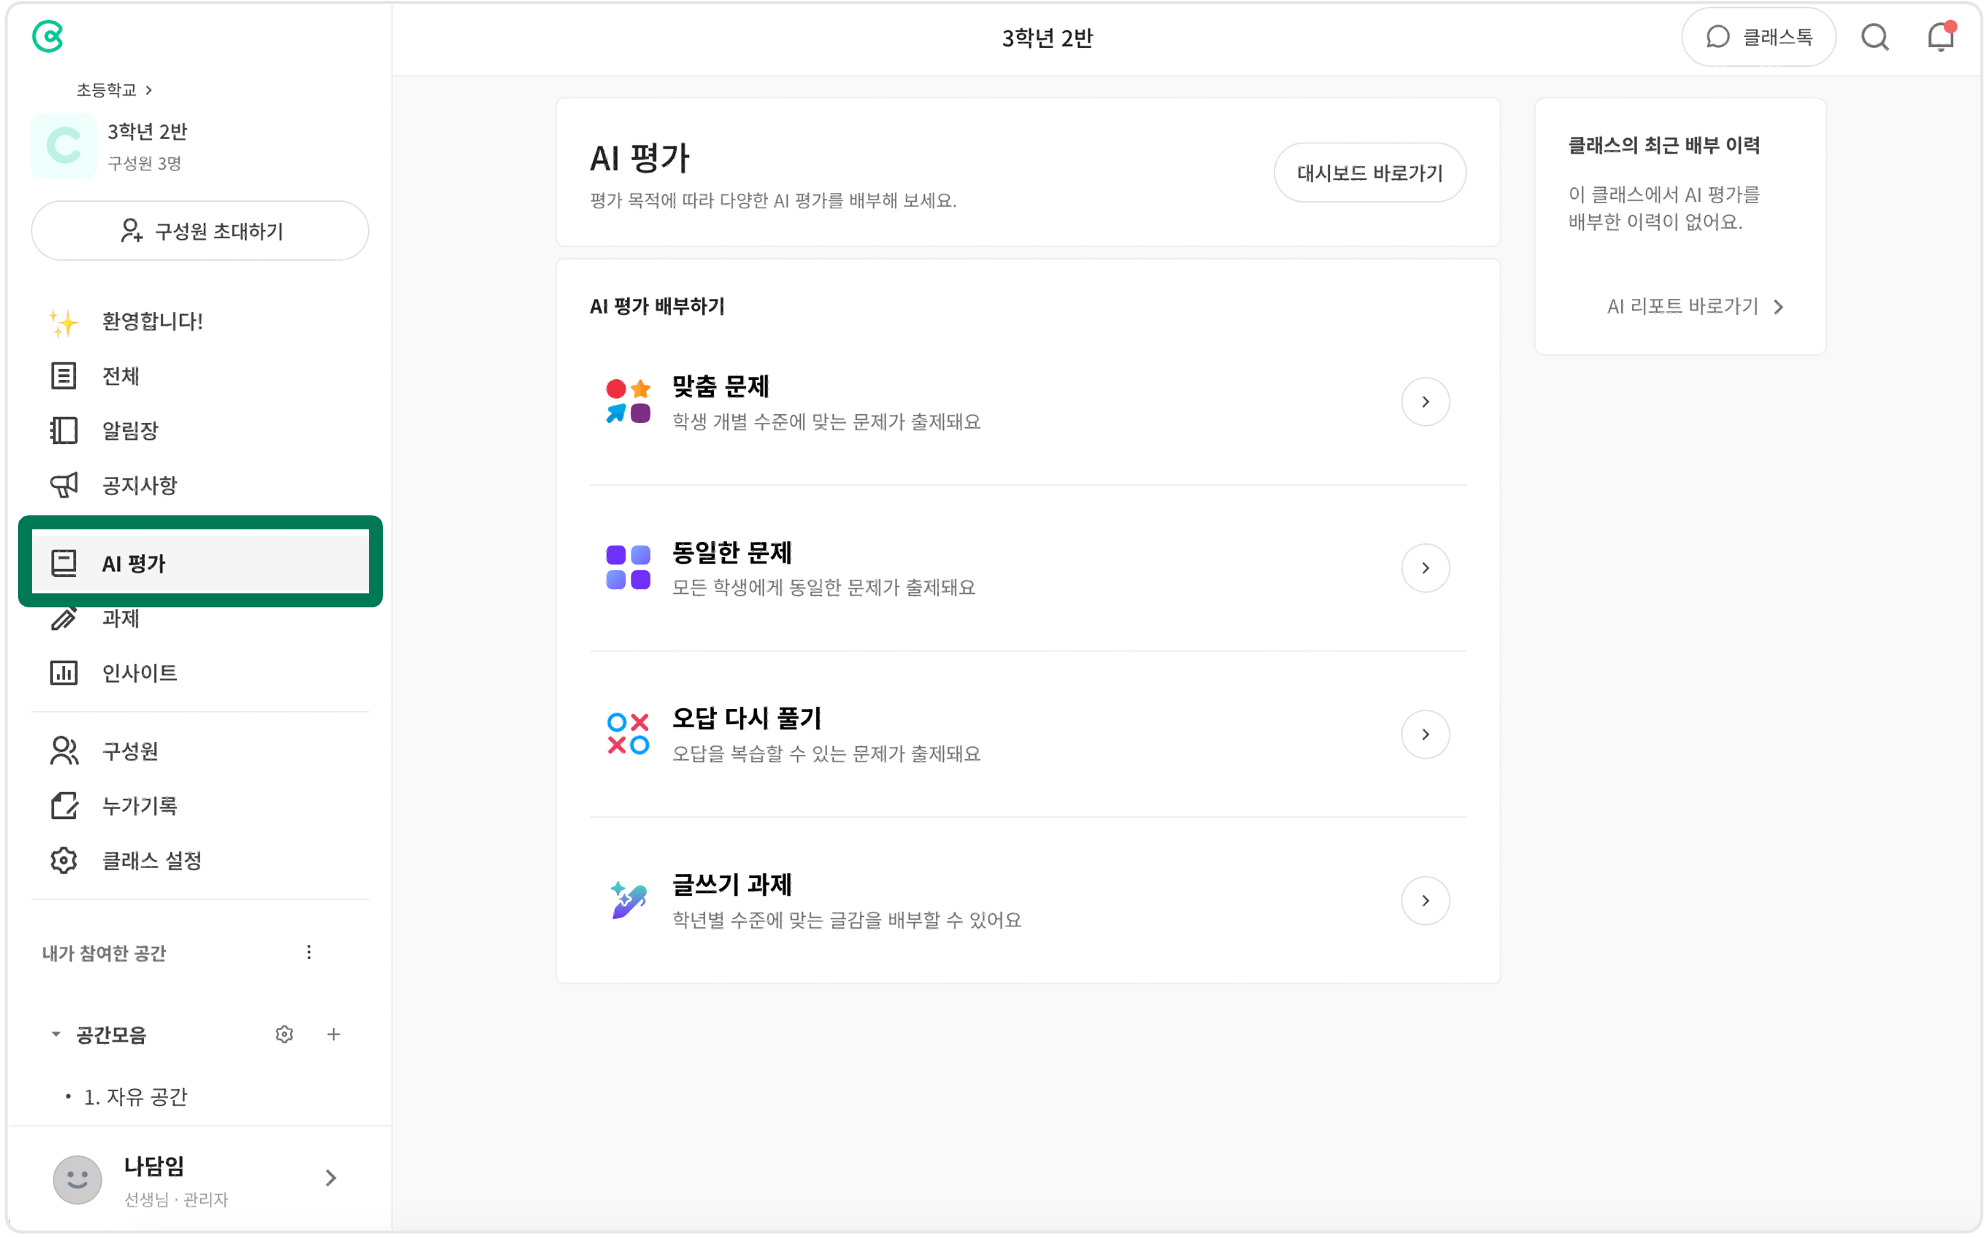
Task: Open 공간모음 settings gear icon
Action: (x=284, y=1034)
